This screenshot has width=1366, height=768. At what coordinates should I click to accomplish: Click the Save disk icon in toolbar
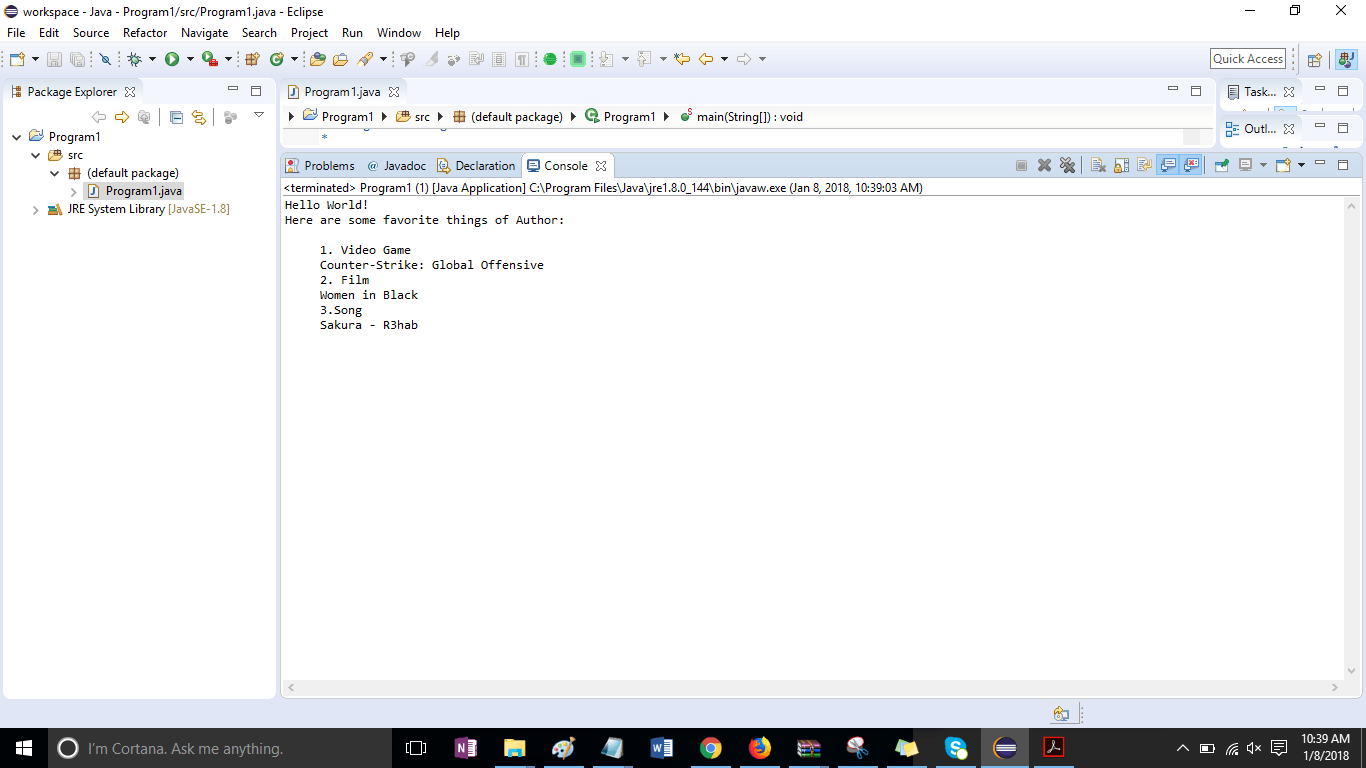tap(54, 59)
